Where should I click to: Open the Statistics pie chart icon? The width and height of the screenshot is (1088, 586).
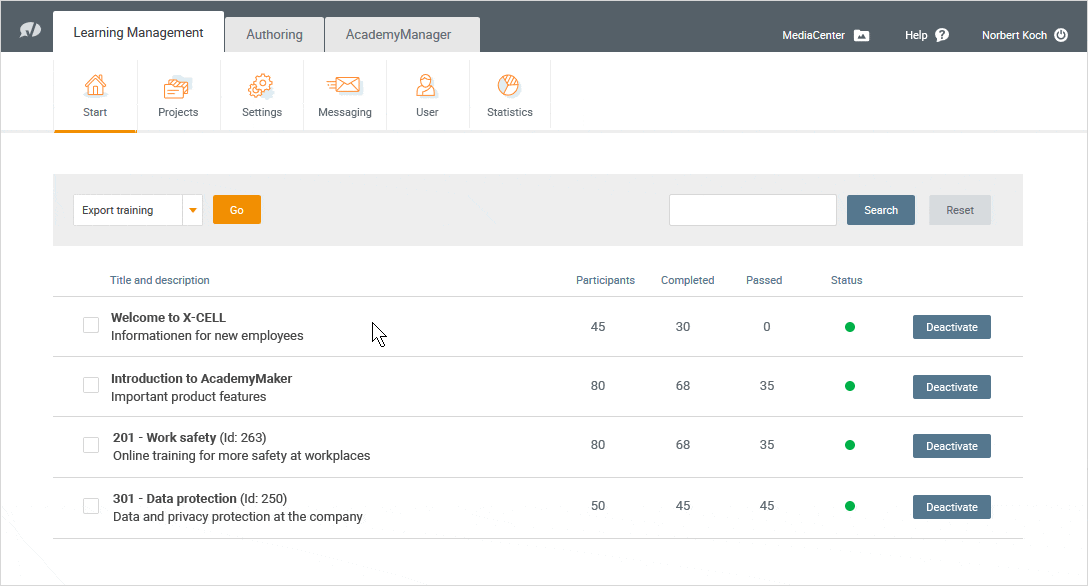click(x=509, y=86)
